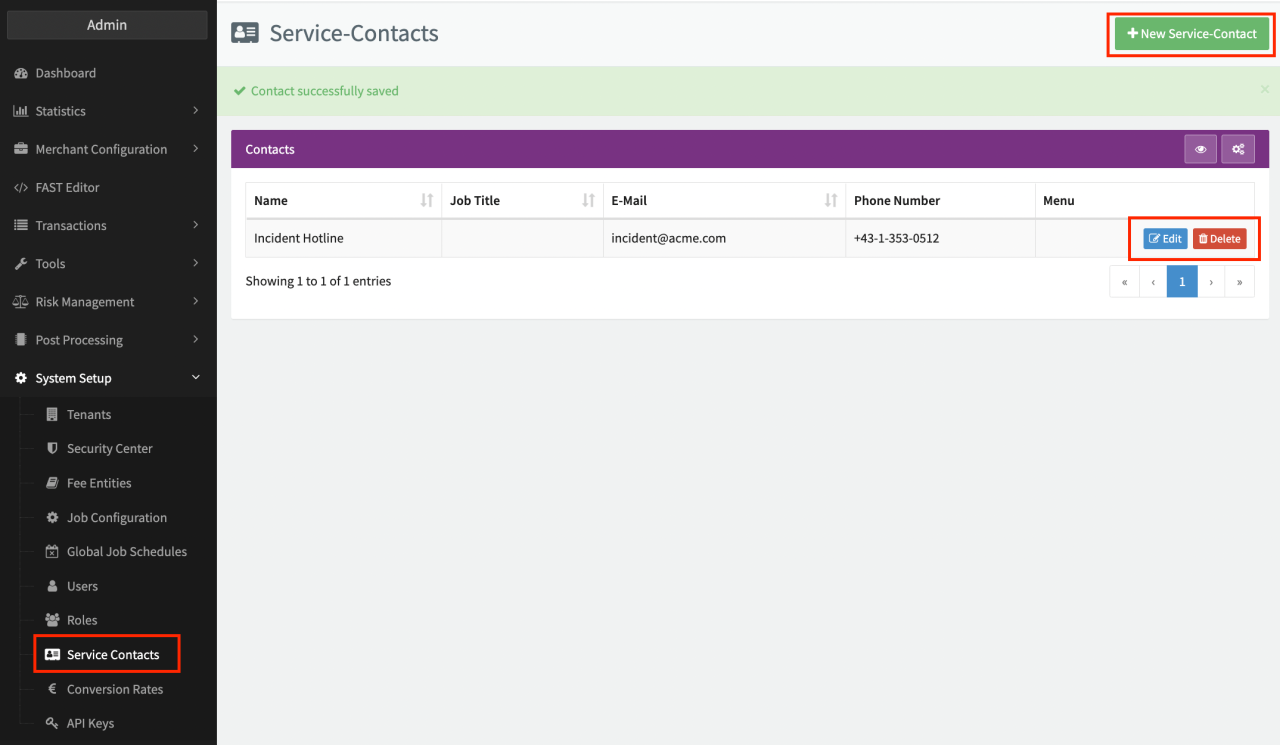This screenshot has width=1280, height=745.
Task: Sort contacts by Name column arrows
Action: coord(427,201)
